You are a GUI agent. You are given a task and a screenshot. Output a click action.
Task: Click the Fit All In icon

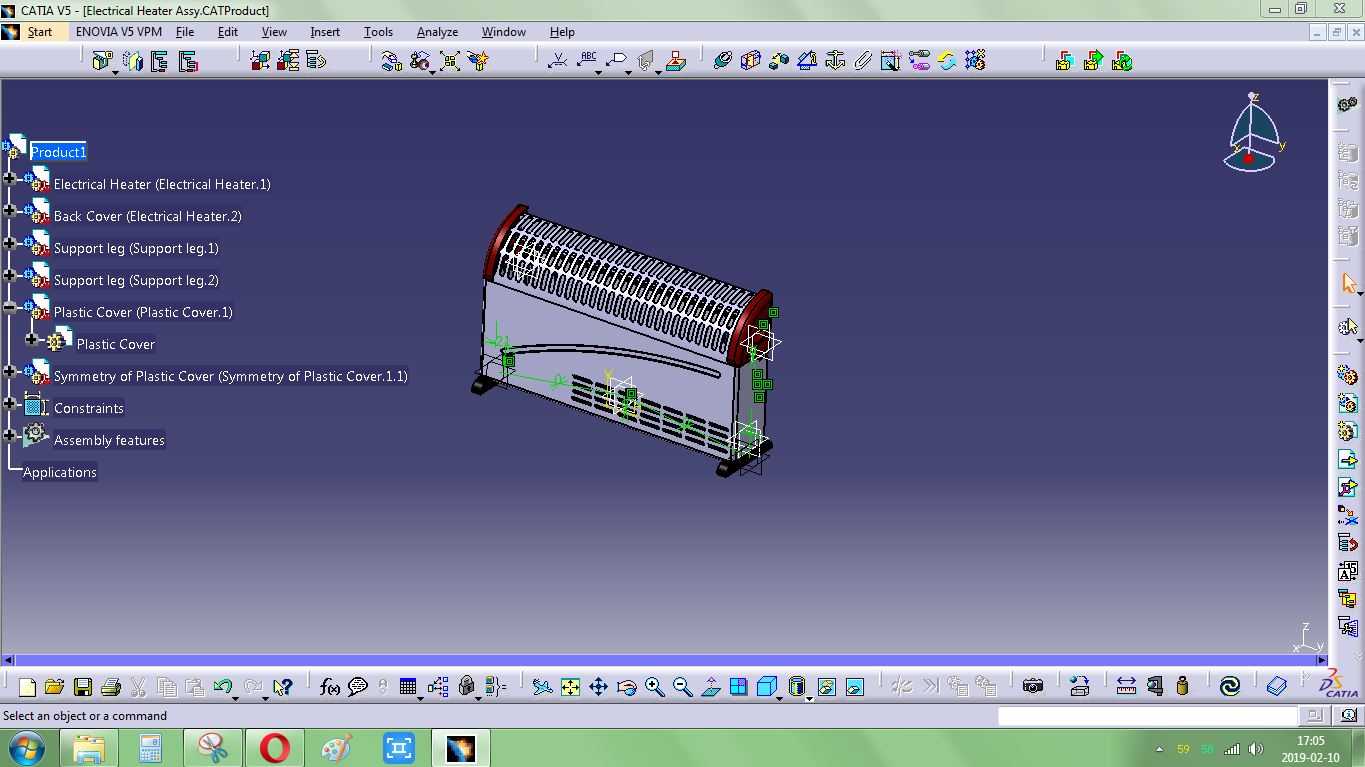point(570,687)
